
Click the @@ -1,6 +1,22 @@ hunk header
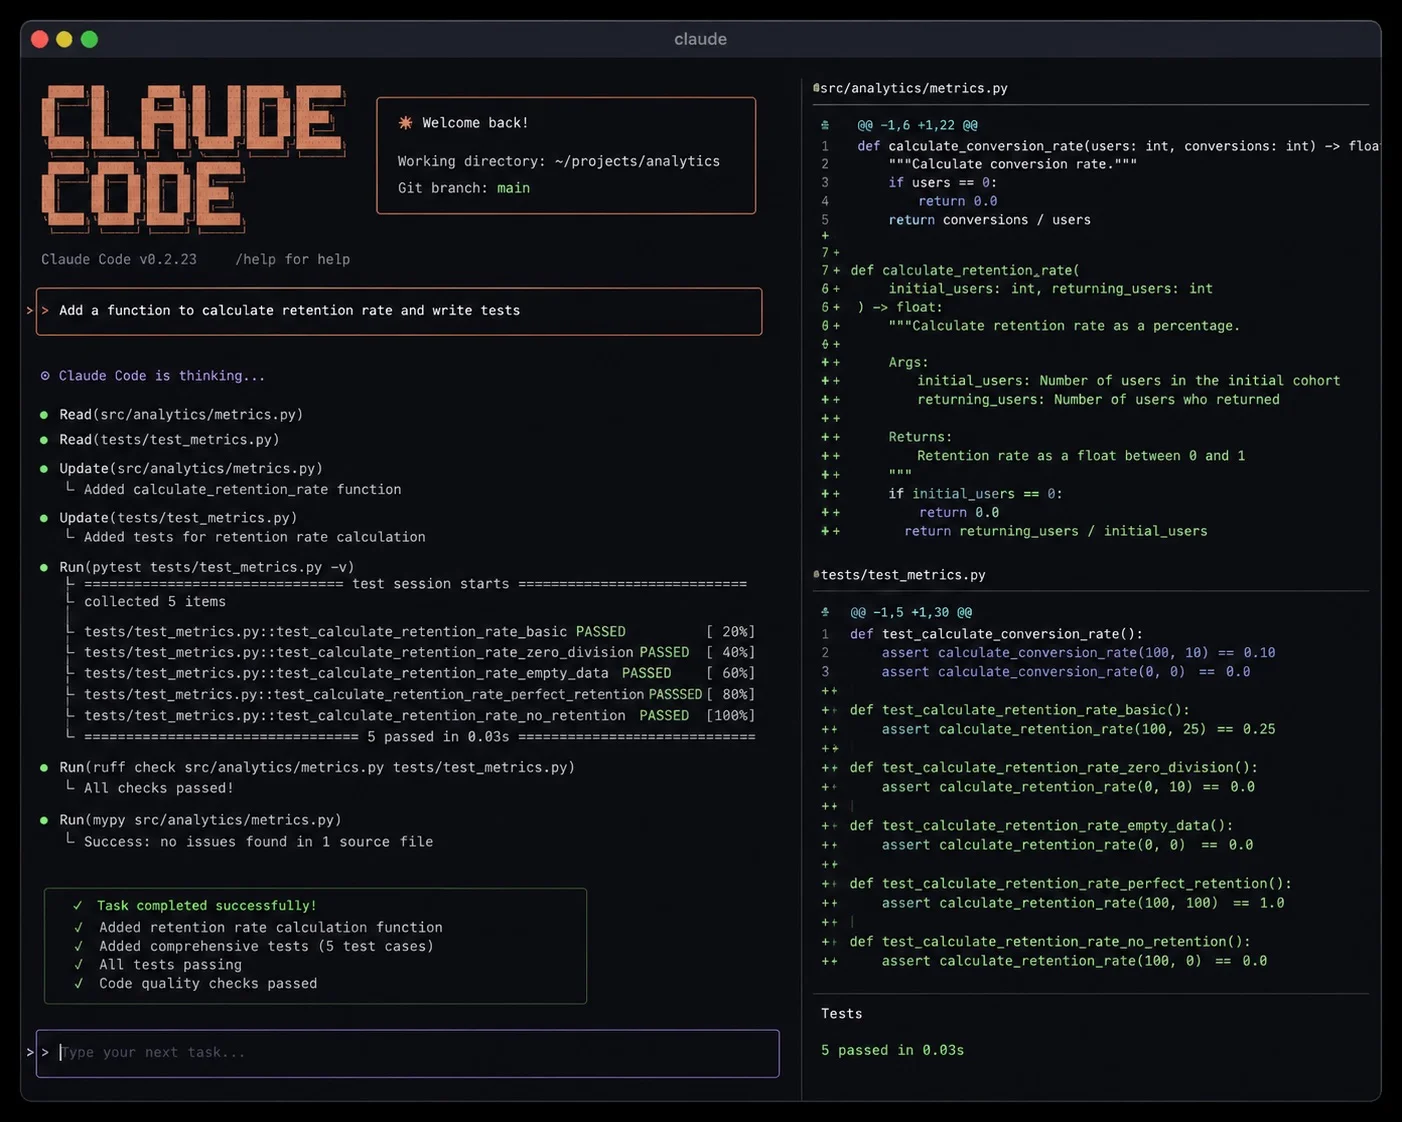click(x=917, y=126)
